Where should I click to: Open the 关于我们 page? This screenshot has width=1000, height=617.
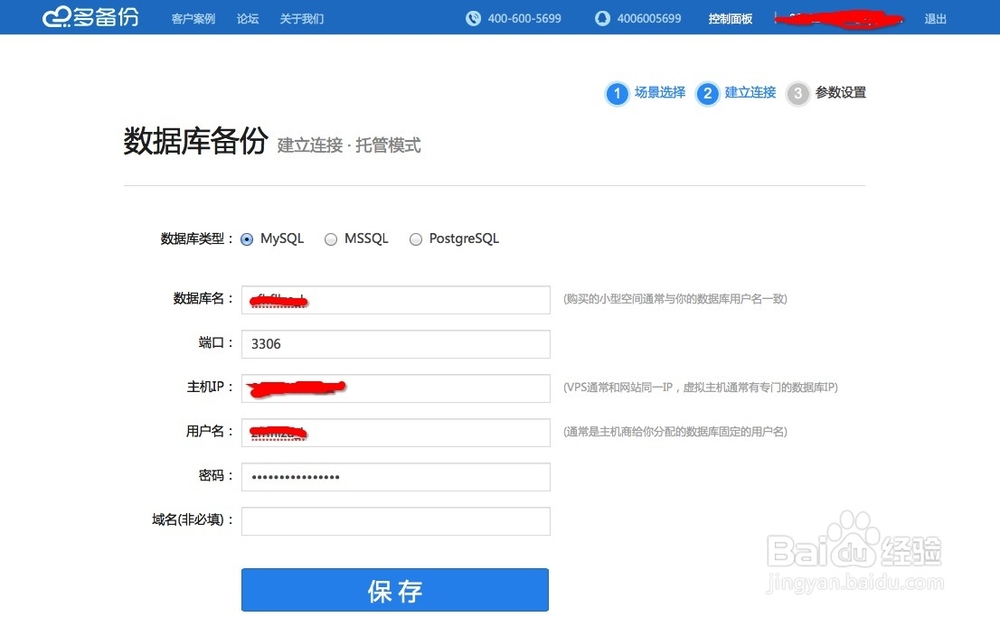click(301, 17)
